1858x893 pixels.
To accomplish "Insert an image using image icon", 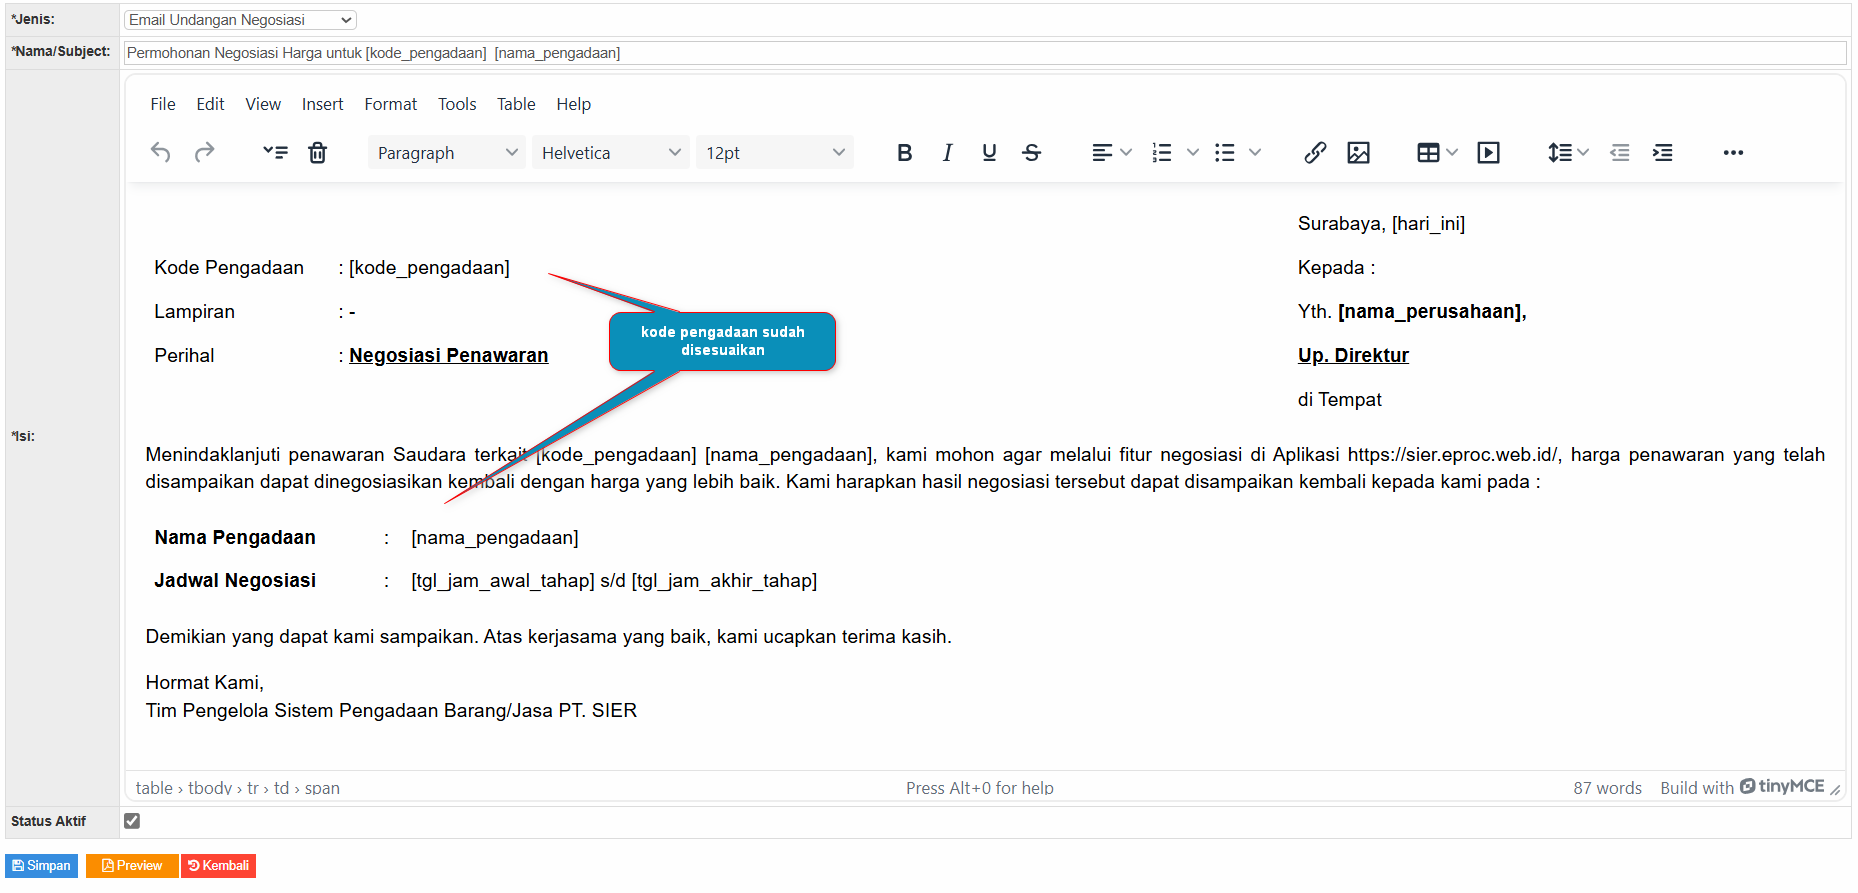I will [1358, 153].
